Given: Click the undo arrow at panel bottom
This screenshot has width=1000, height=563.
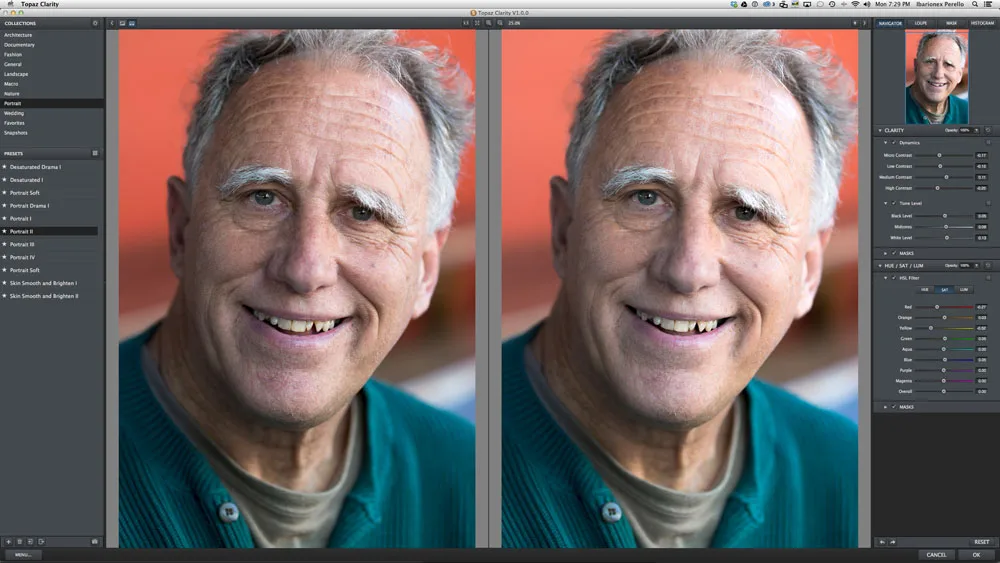Looking at the screenshot, I should [x=883, y=542].
